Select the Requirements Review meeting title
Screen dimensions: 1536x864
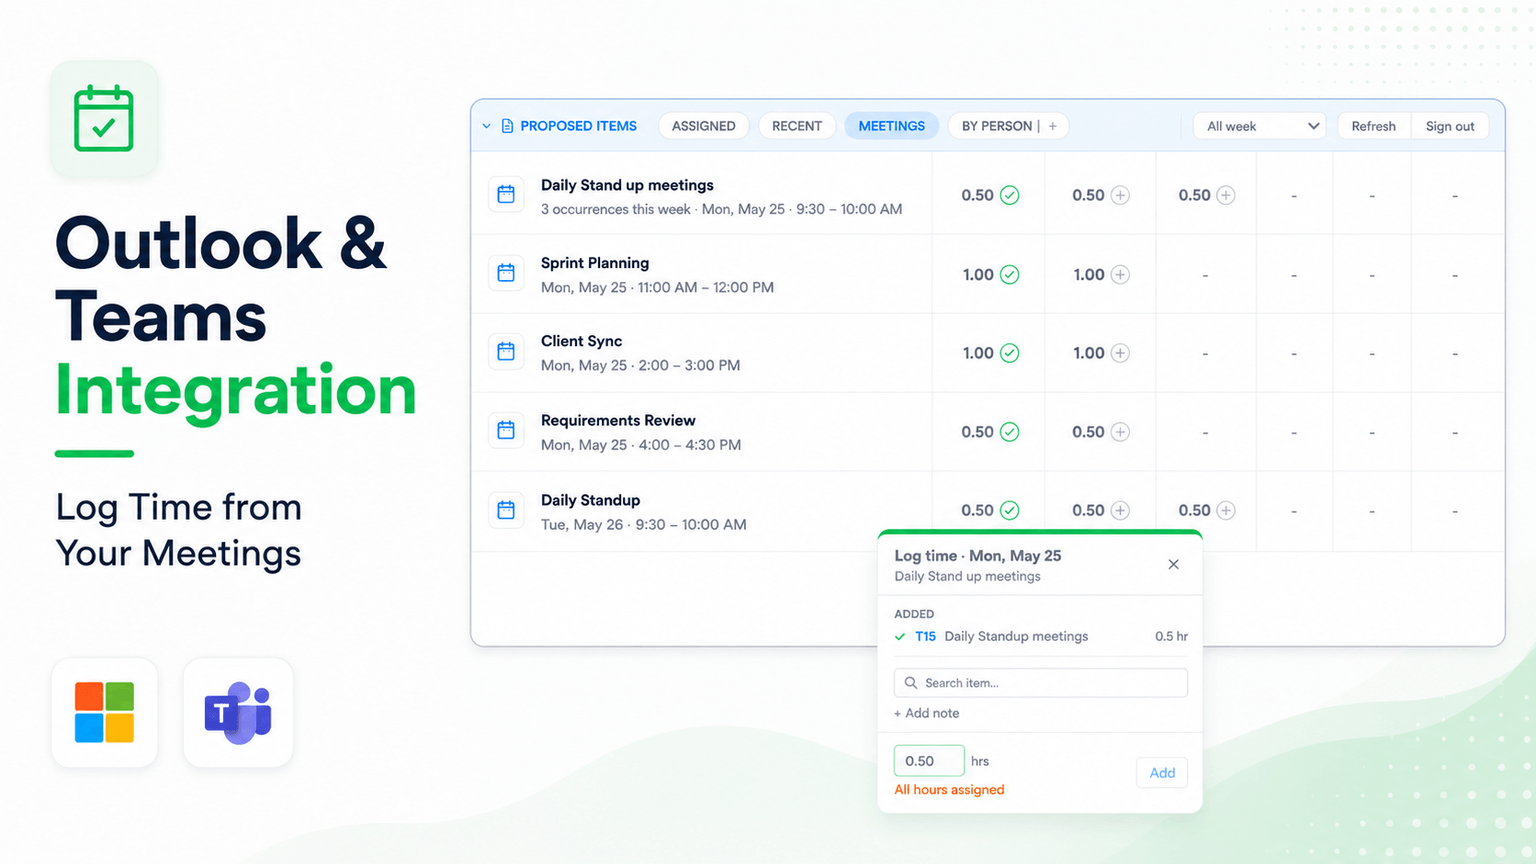click(618, 420)
